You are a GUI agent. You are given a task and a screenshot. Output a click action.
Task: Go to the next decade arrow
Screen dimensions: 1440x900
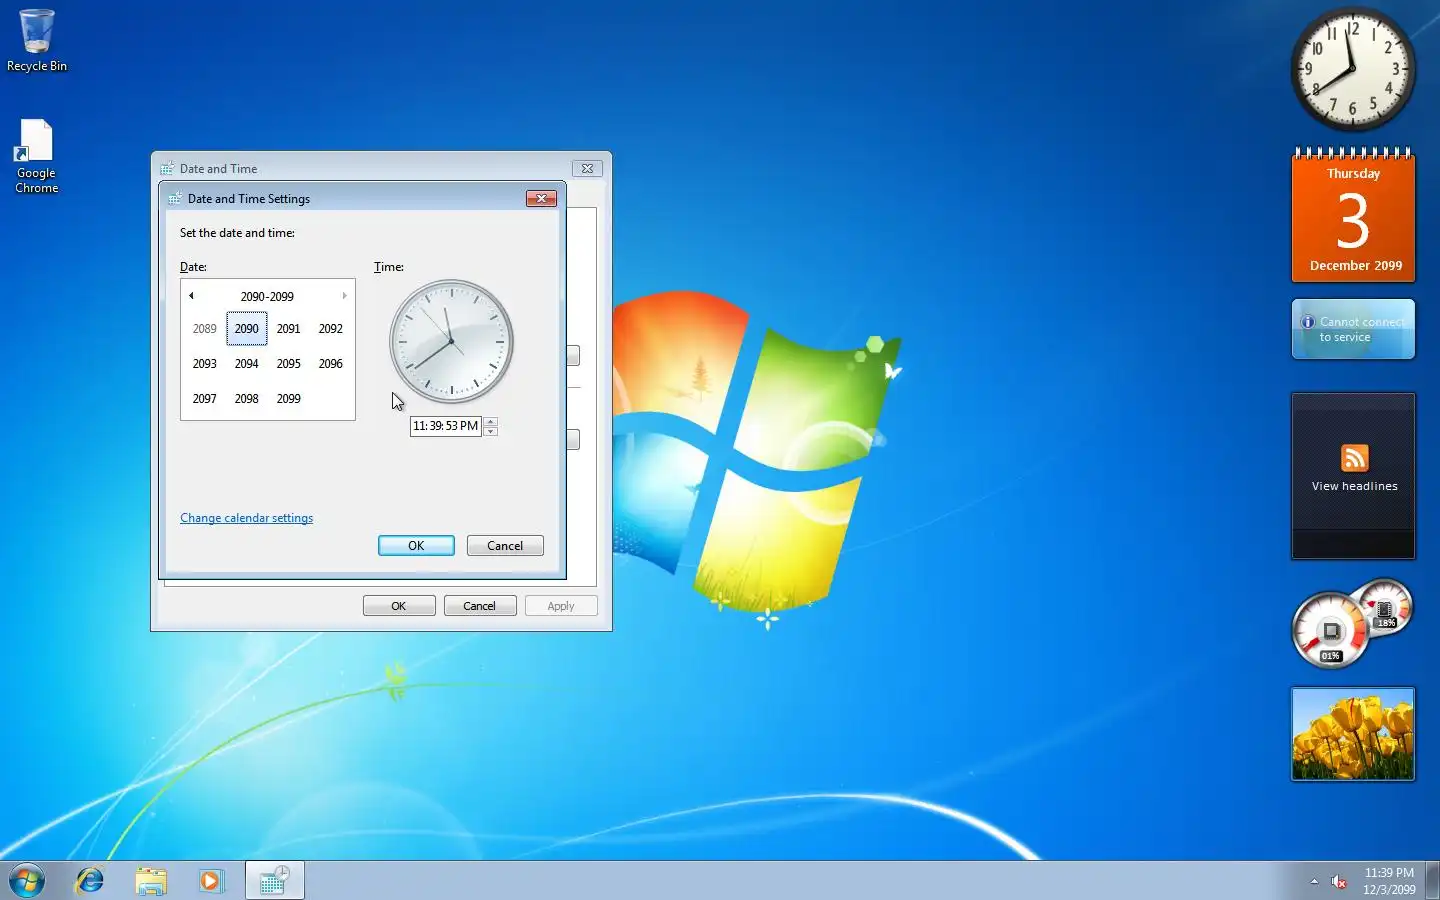tap(344, 296)
